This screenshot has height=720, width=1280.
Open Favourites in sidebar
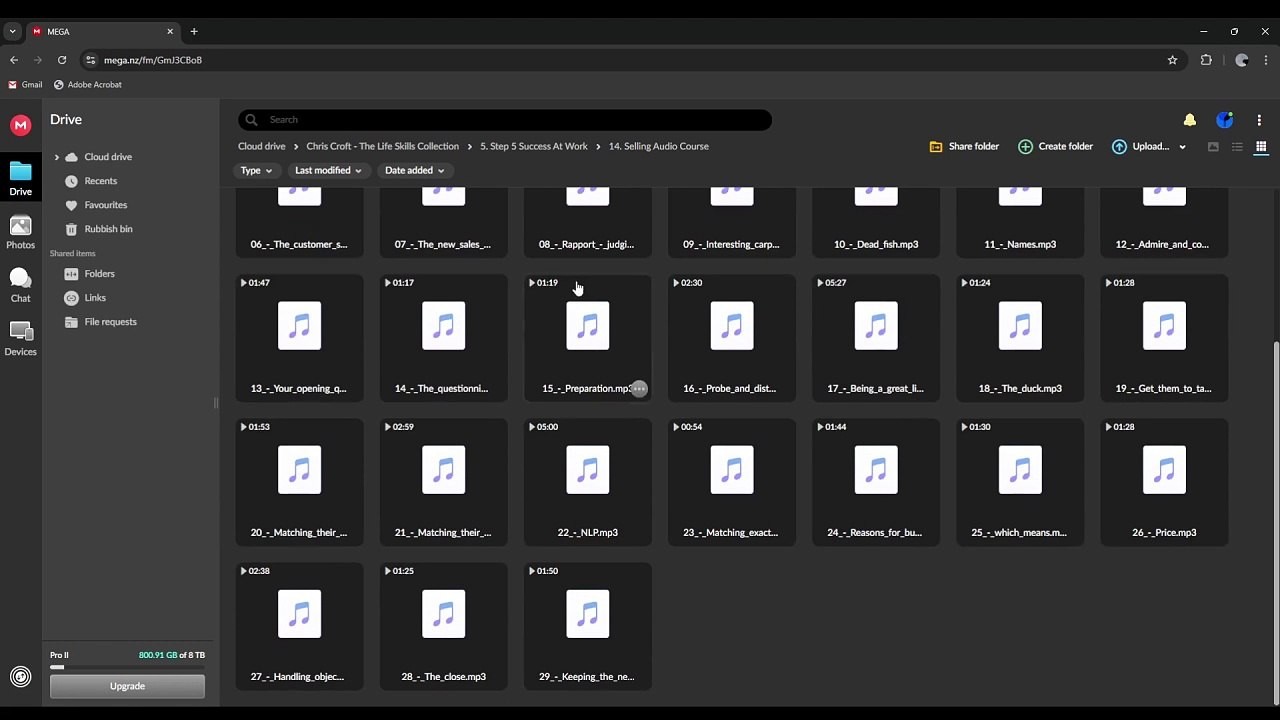click(106, 205)
